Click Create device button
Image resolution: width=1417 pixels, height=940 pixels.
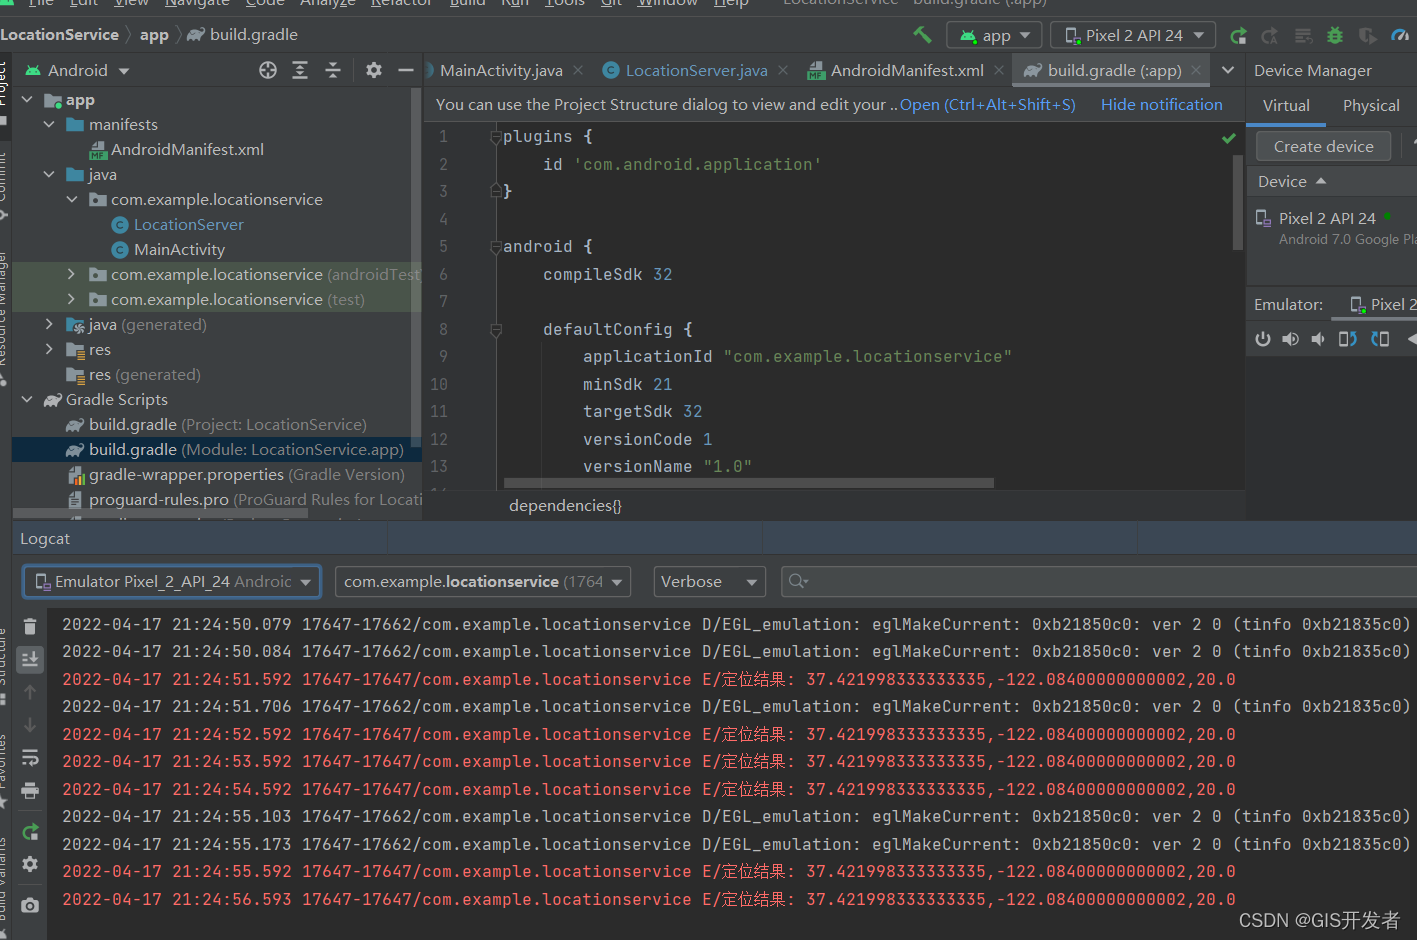pyautogui.click(x=1323, y=146)
